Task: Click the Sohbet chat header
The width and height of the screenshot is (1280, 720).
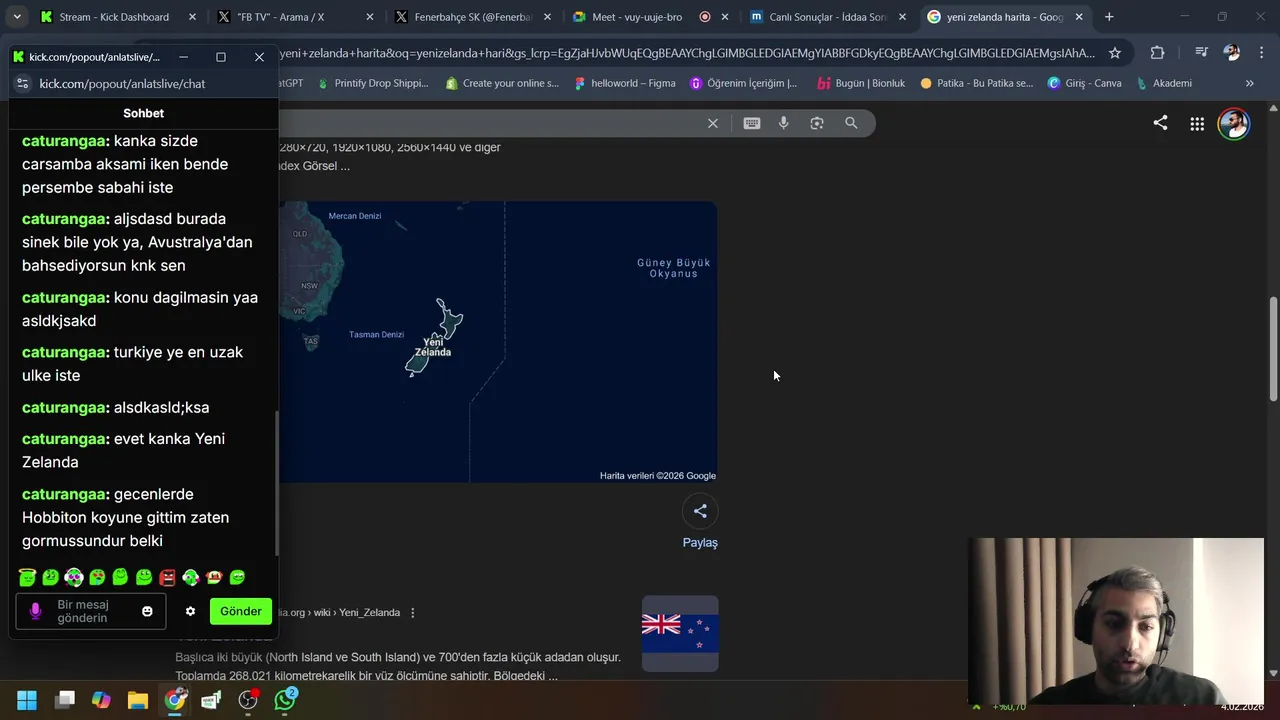Action: click(x=143, y=113)
